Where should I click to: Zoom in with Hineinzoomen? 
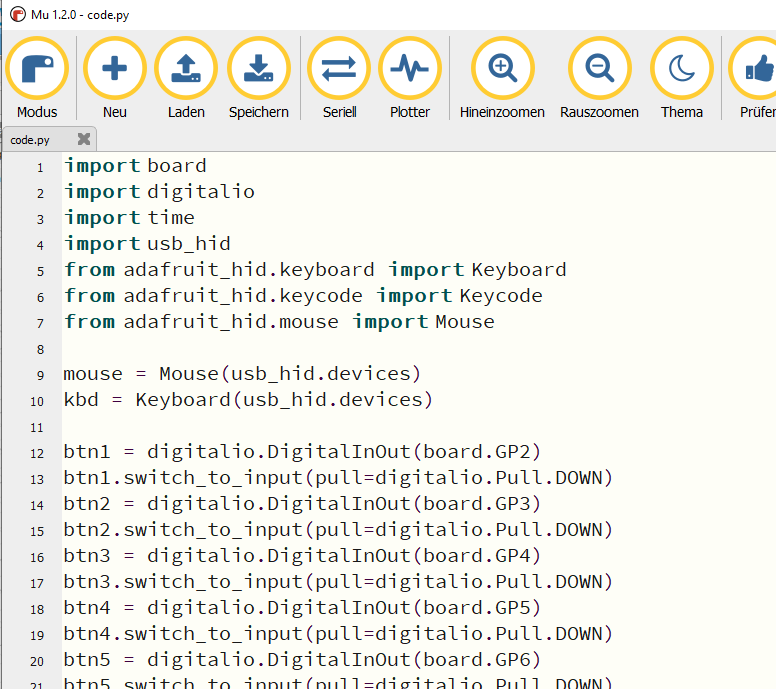click(502, 78)
